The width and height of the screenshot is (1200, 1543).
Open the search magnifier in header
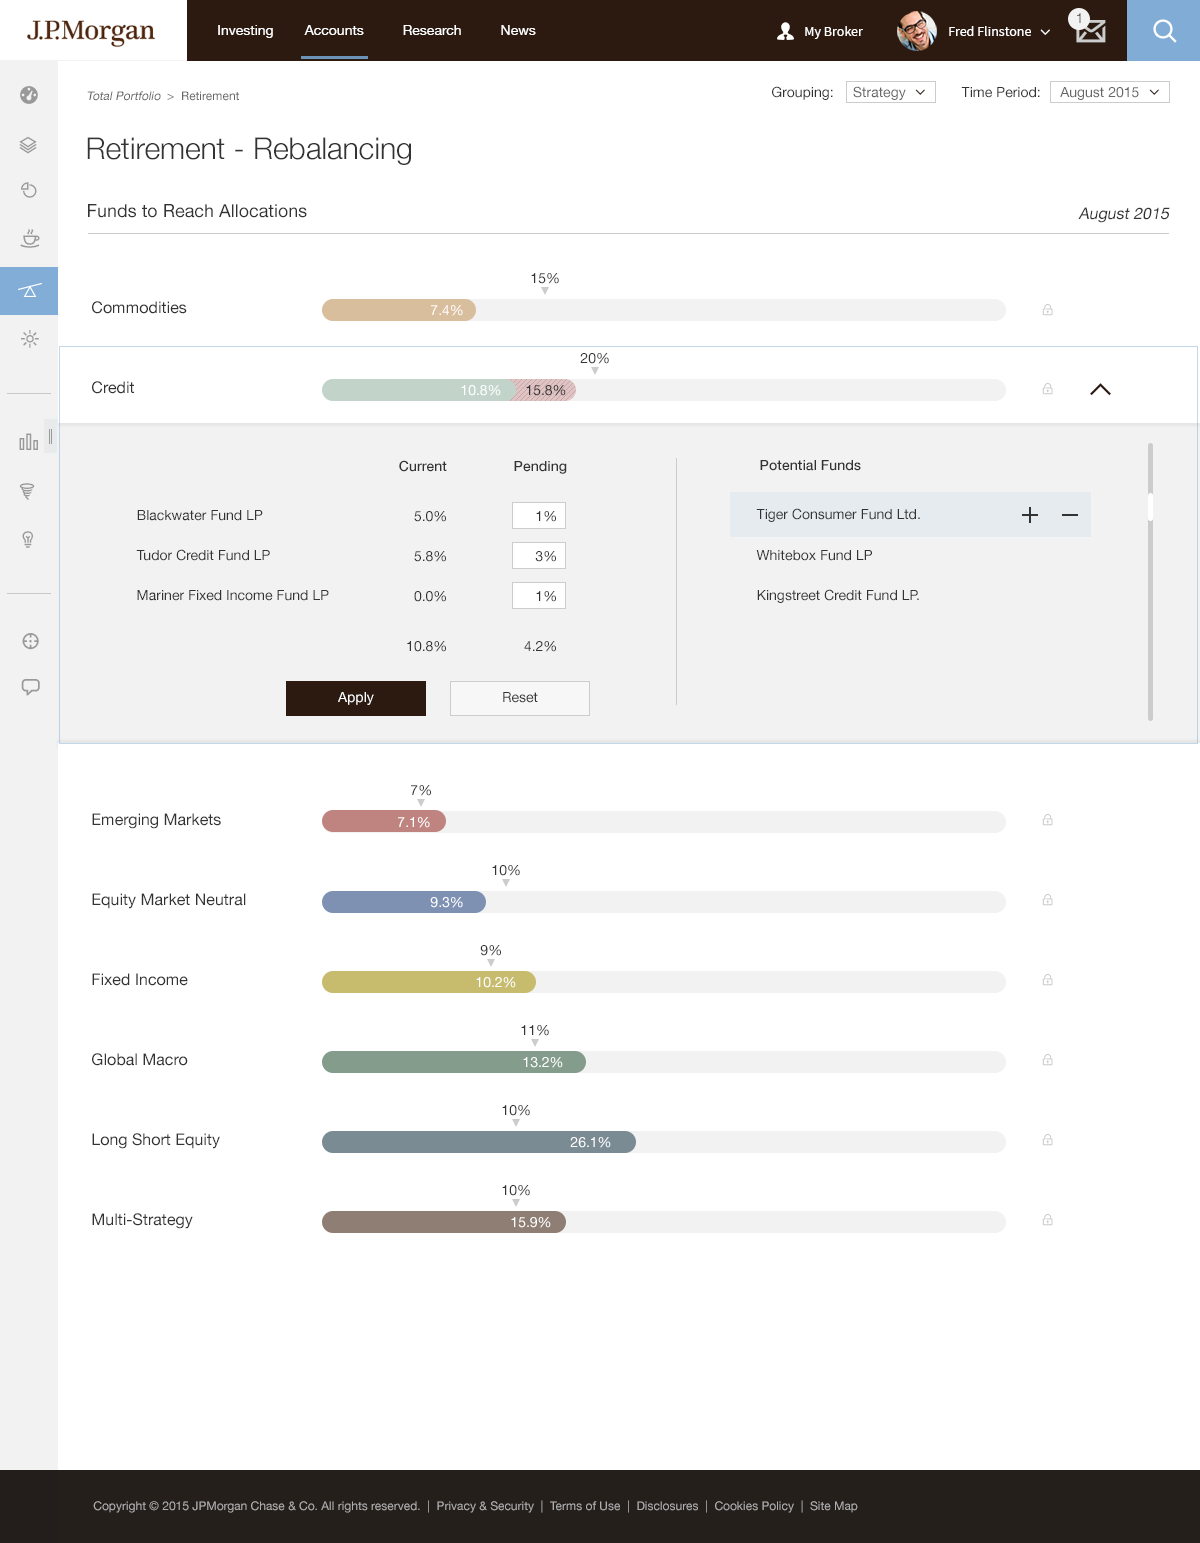click(x=1164, y=30)
